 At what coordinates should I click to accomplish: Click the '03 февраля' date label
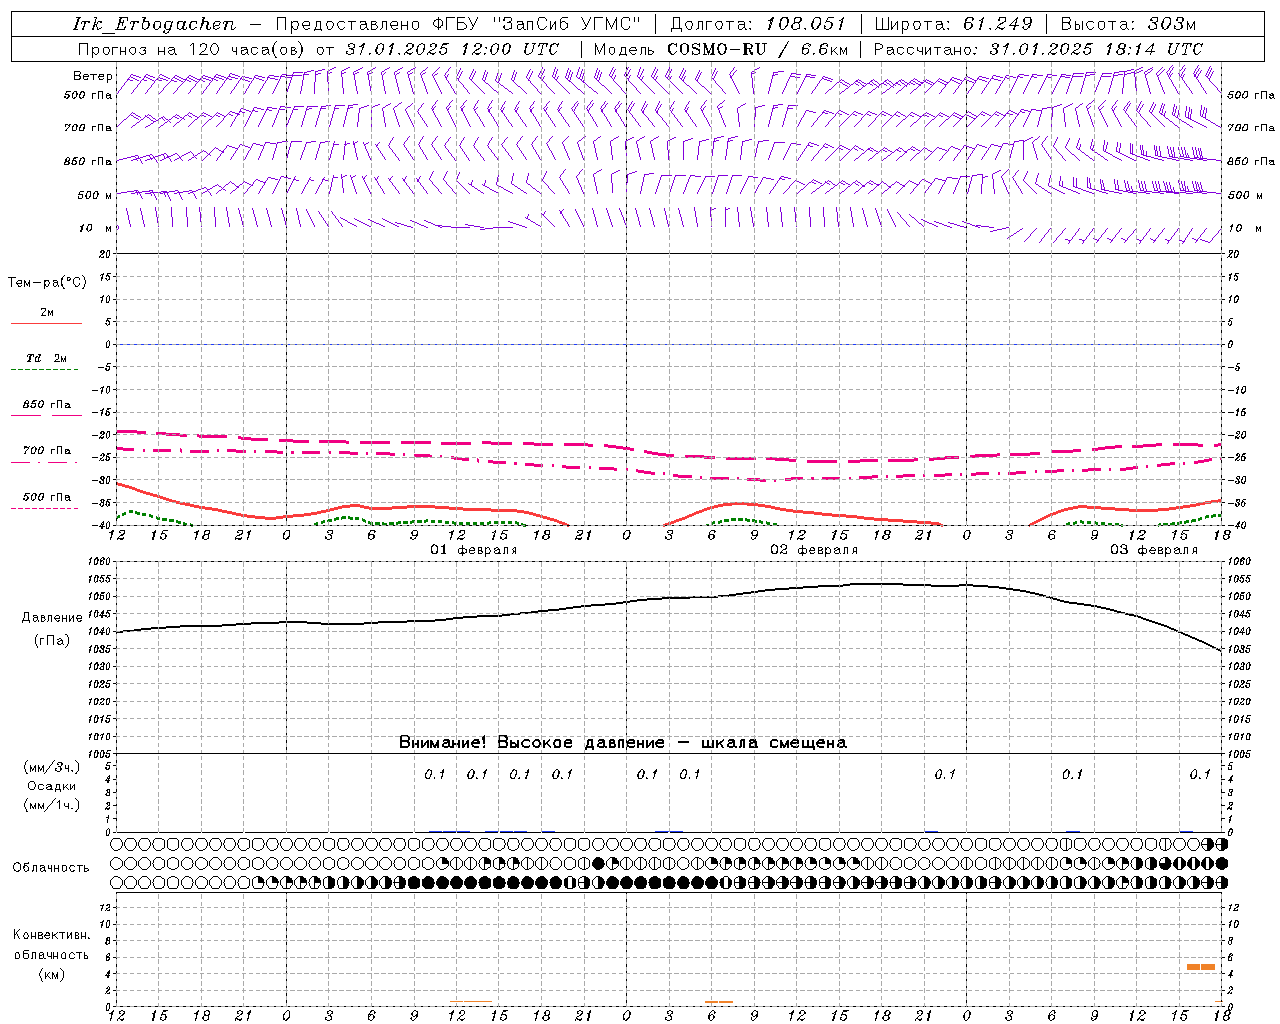coord(1154,550)
